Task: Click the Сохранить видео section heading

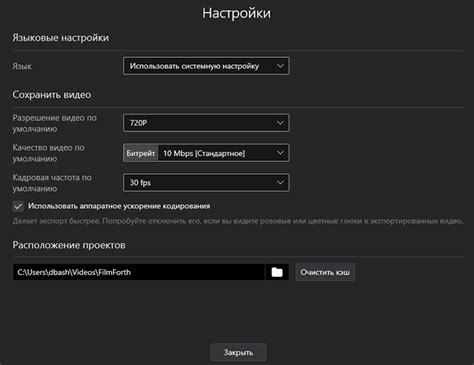Action: coord(52,95)
